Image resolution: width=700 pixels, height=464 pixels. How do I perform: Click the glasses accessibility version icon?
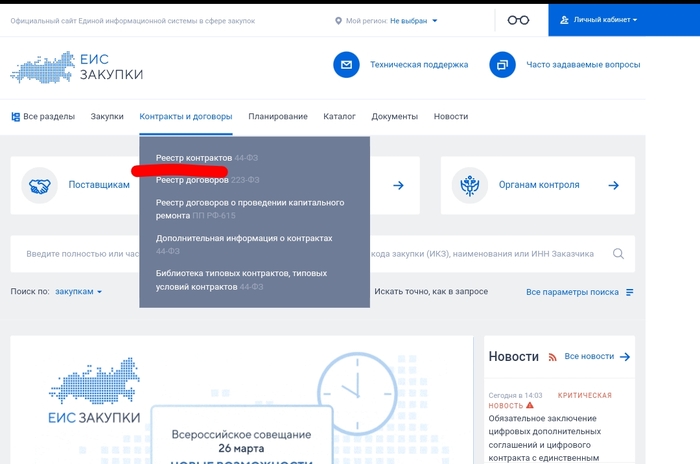pyautogui.click(x=518, y=20)
